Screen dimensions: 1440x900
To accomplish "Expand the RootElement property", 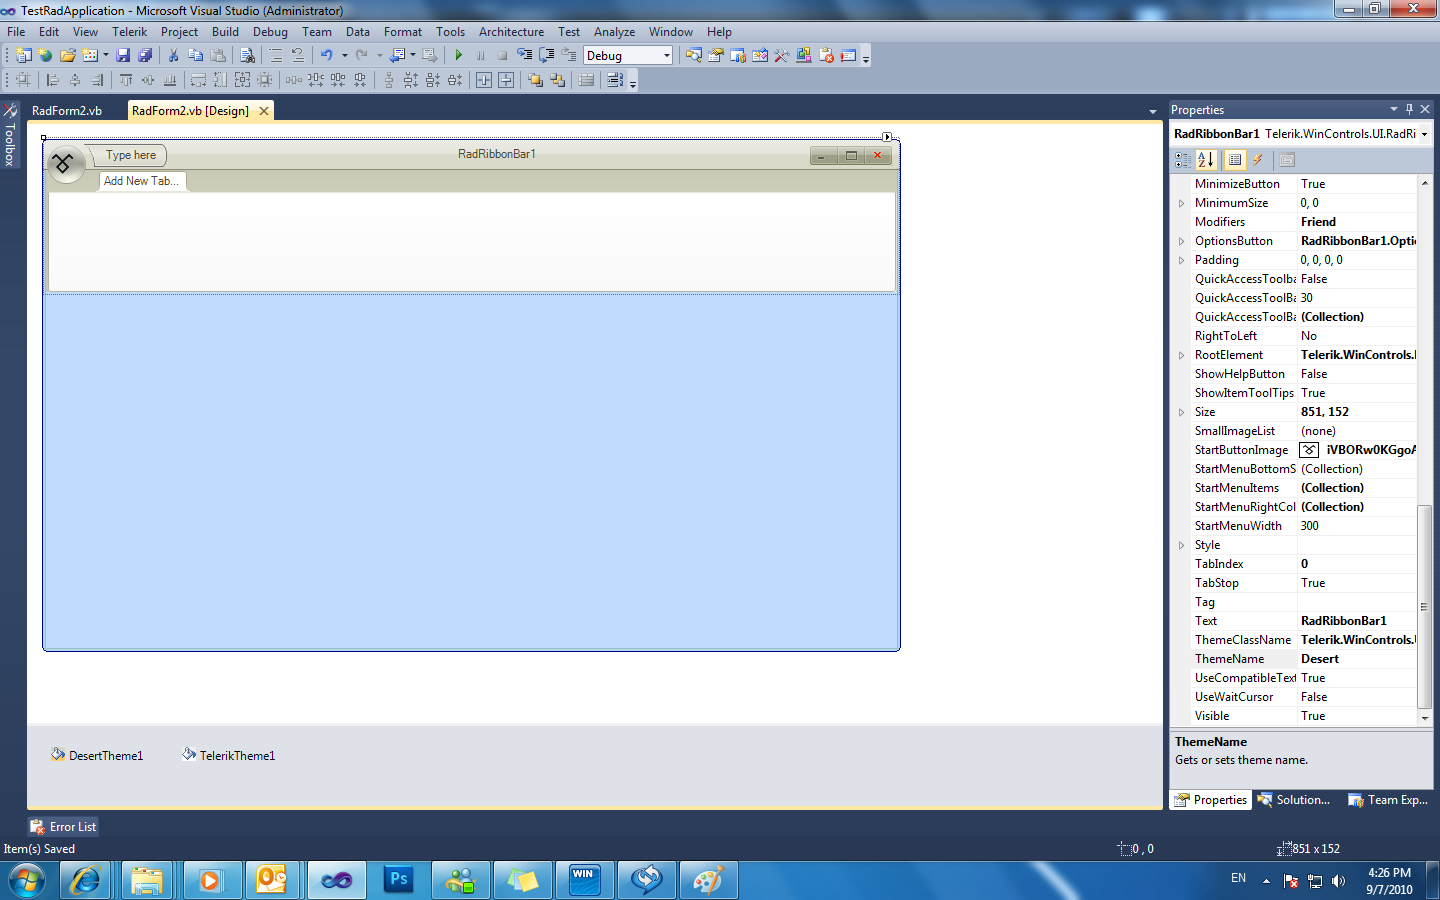I will tap(1181, 355).
